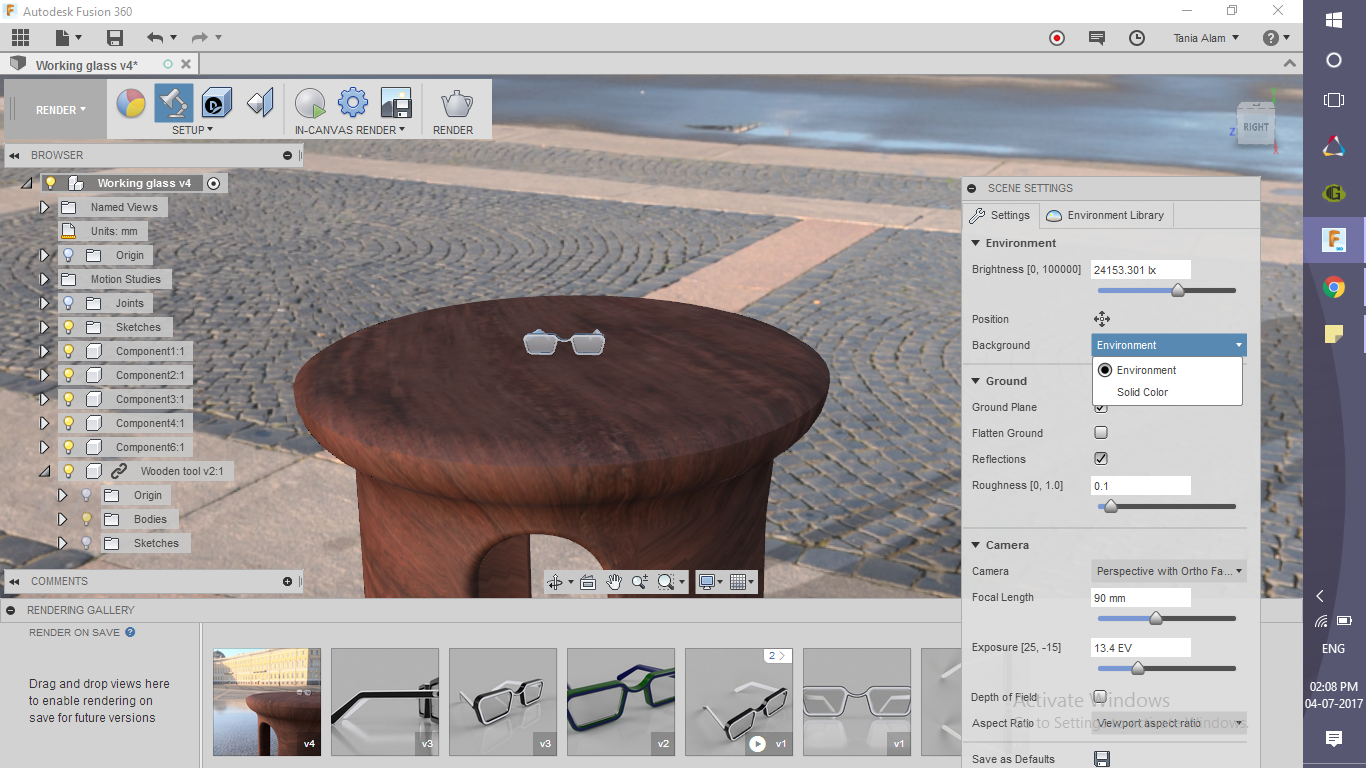Click the Undo arrow
The width and height of the screenshot is (1366, 768).
point(155,38)
